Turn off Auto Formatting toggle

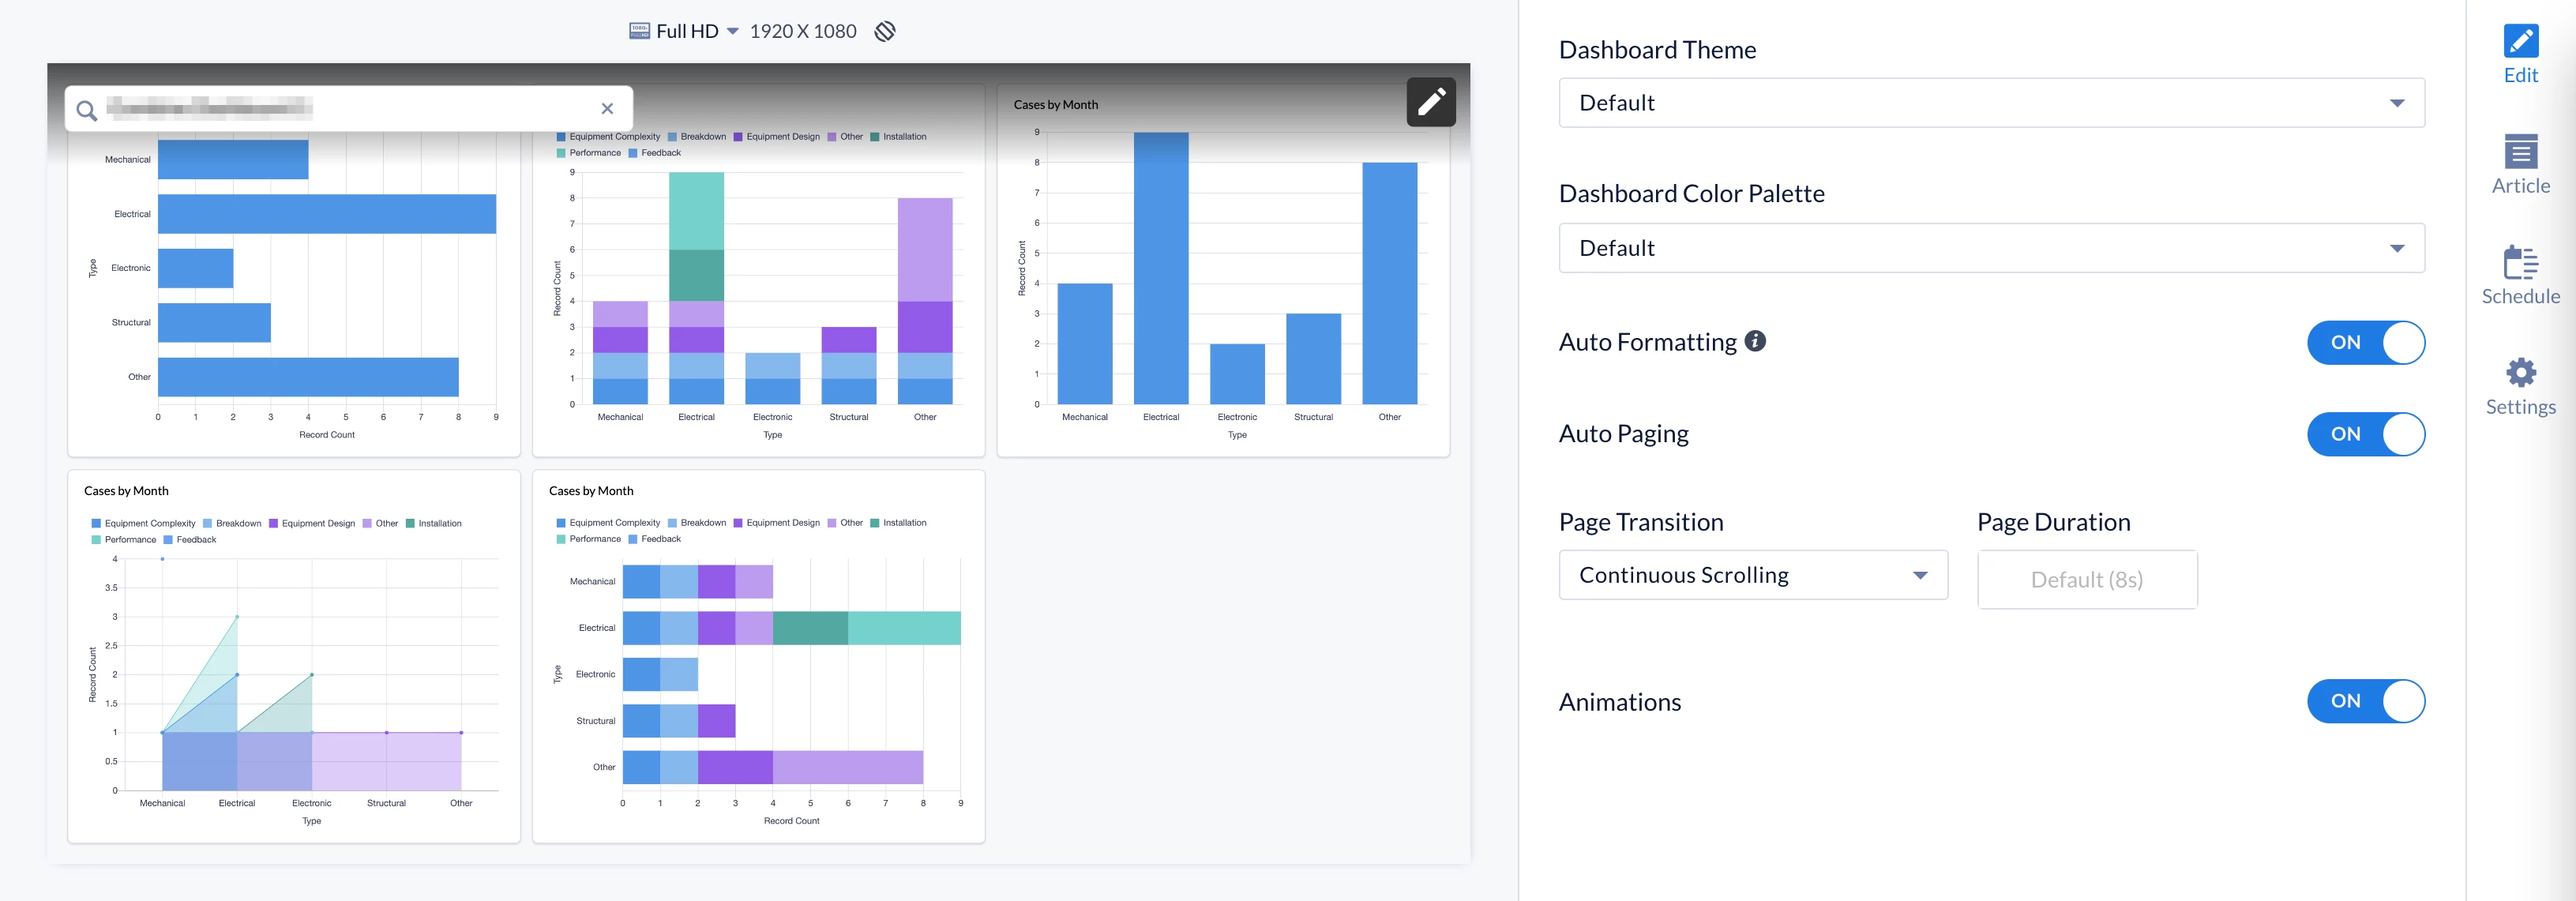2365,343
